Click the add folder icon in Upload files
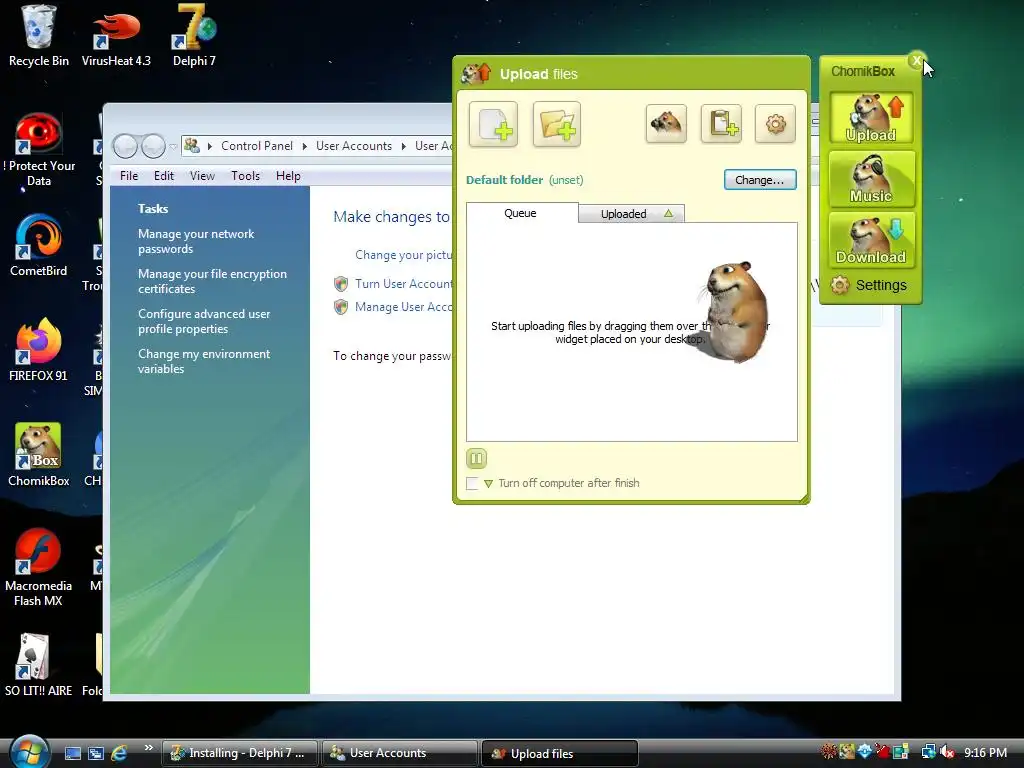Image resolution: width=1024 pixels, height=768 pixels. click(x=556, y=124)
